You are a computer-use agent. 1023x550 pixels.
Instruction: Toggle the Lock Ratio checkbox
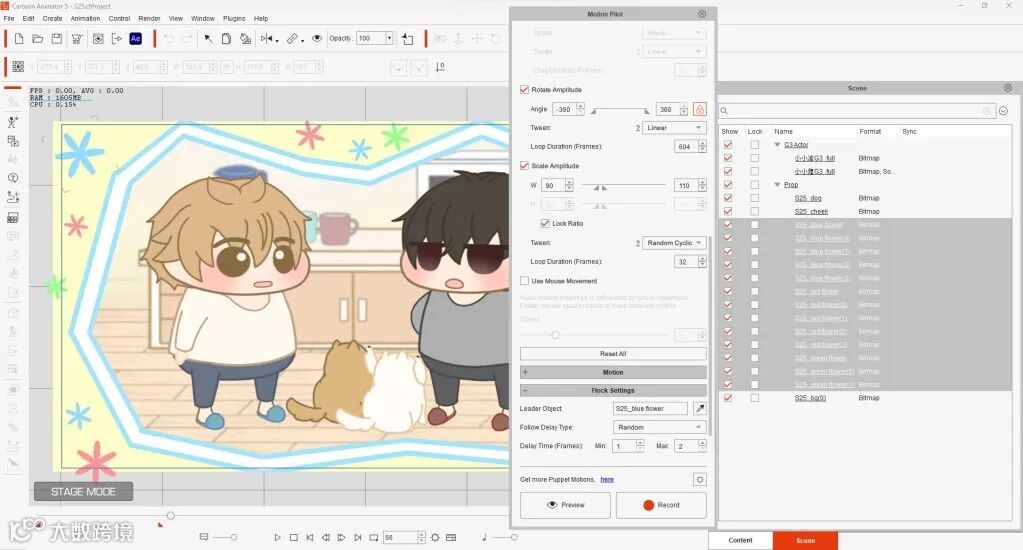(x=545, y=223)
